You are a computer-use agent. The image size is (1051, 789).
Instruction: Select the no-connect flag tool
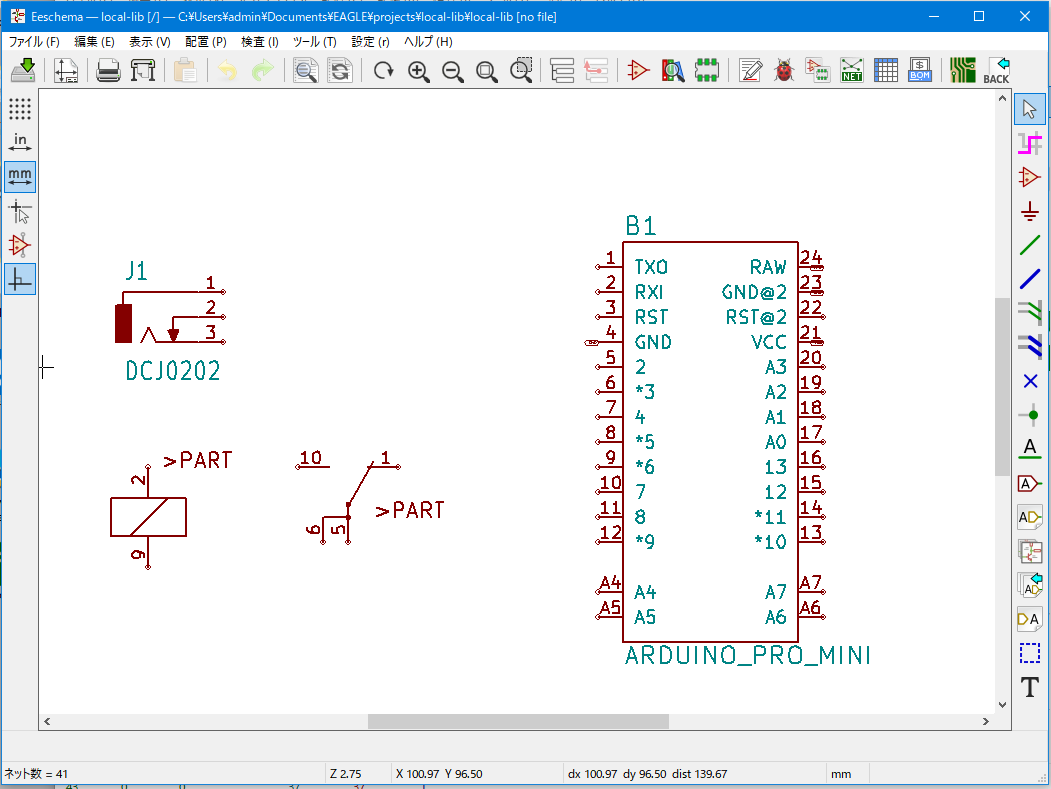tap(1030, 381)
